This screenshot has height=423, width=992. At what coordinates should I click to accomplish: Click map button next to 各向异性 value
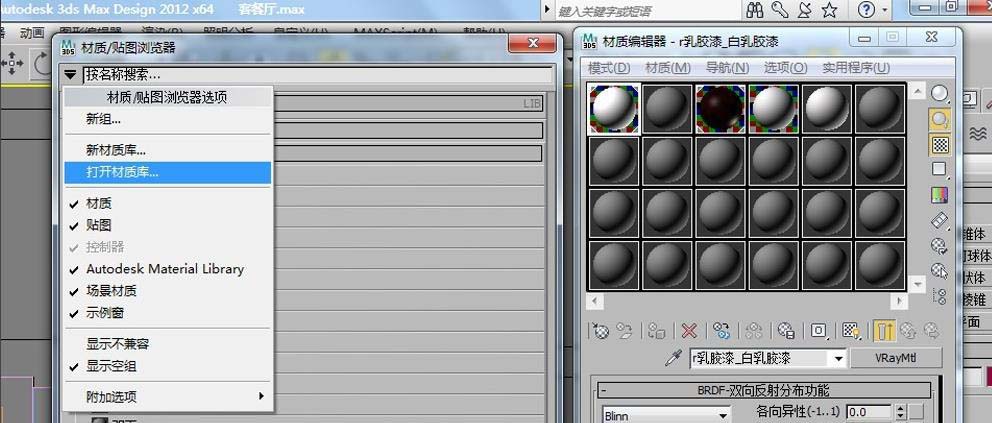[x=916, y=412]
